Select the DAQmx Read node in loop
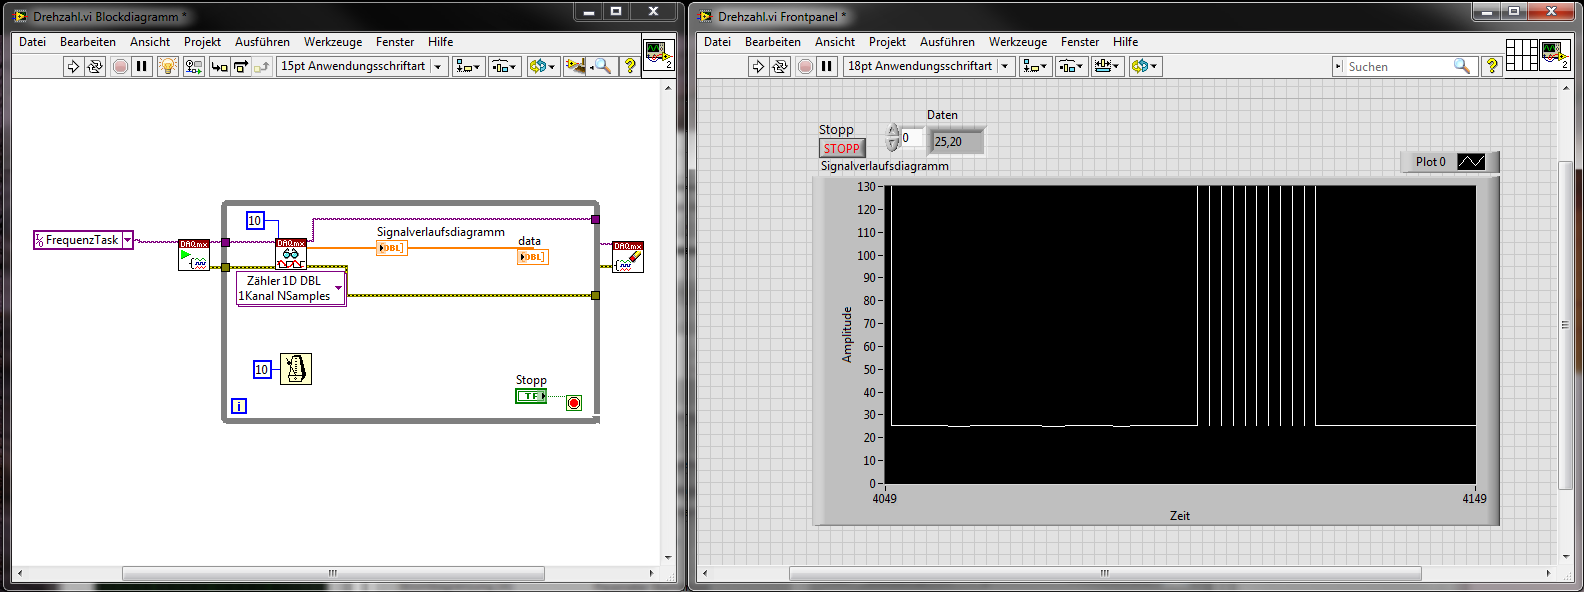This screenshot has height=592, width=1584. (291, 254)
